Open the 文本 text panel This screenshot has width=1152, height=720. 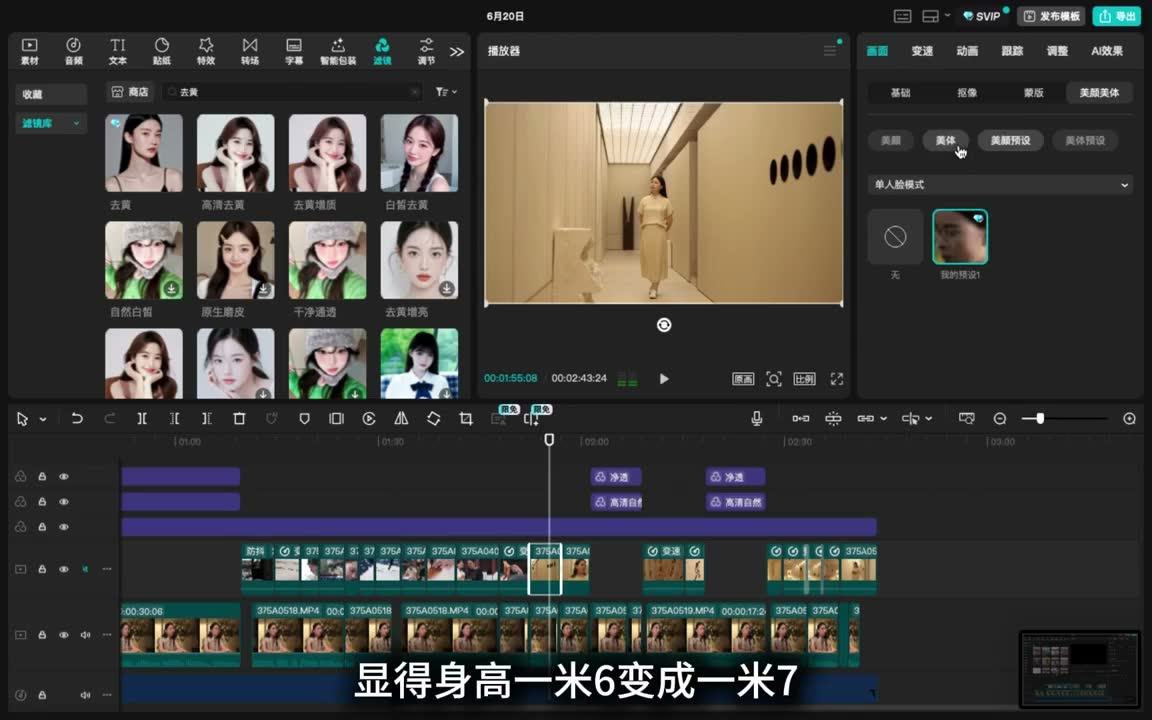click(x=118, y=51)
